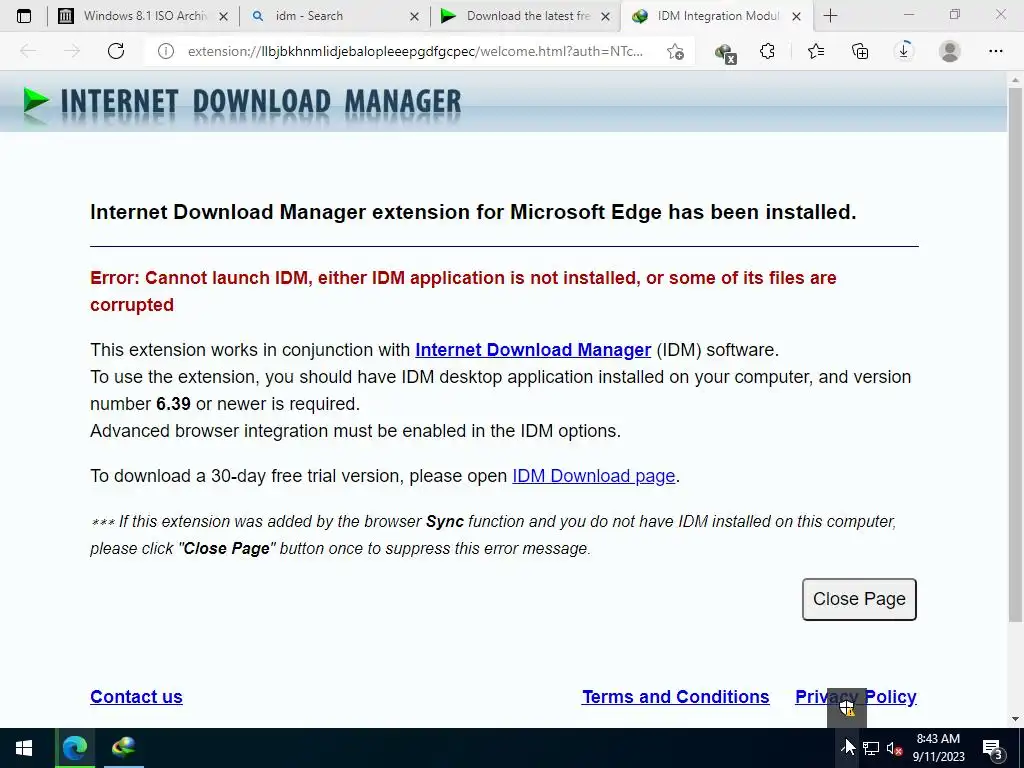View site information icon in address bar
The height and width of the screenshot is (768, 1024).
pos(166,51)
